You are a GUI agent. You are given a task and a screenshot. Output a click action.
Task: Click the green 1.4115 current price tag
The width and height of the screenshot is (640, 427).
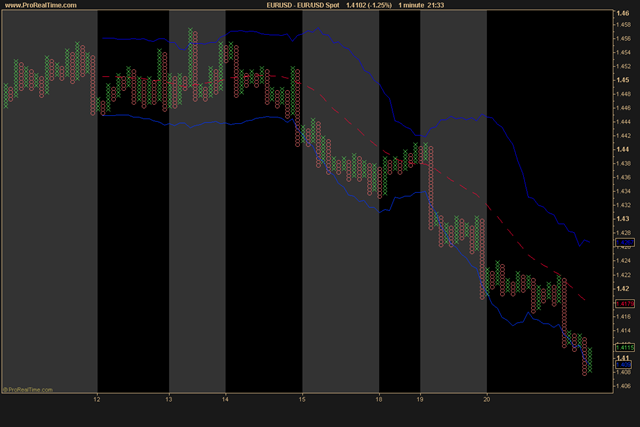[625, 347]
